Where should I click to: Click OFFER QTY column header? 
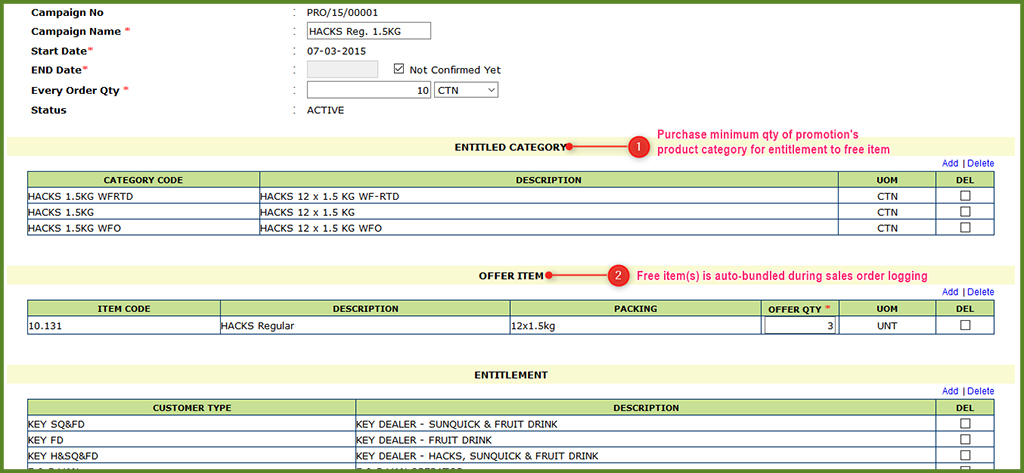point(800,308)
